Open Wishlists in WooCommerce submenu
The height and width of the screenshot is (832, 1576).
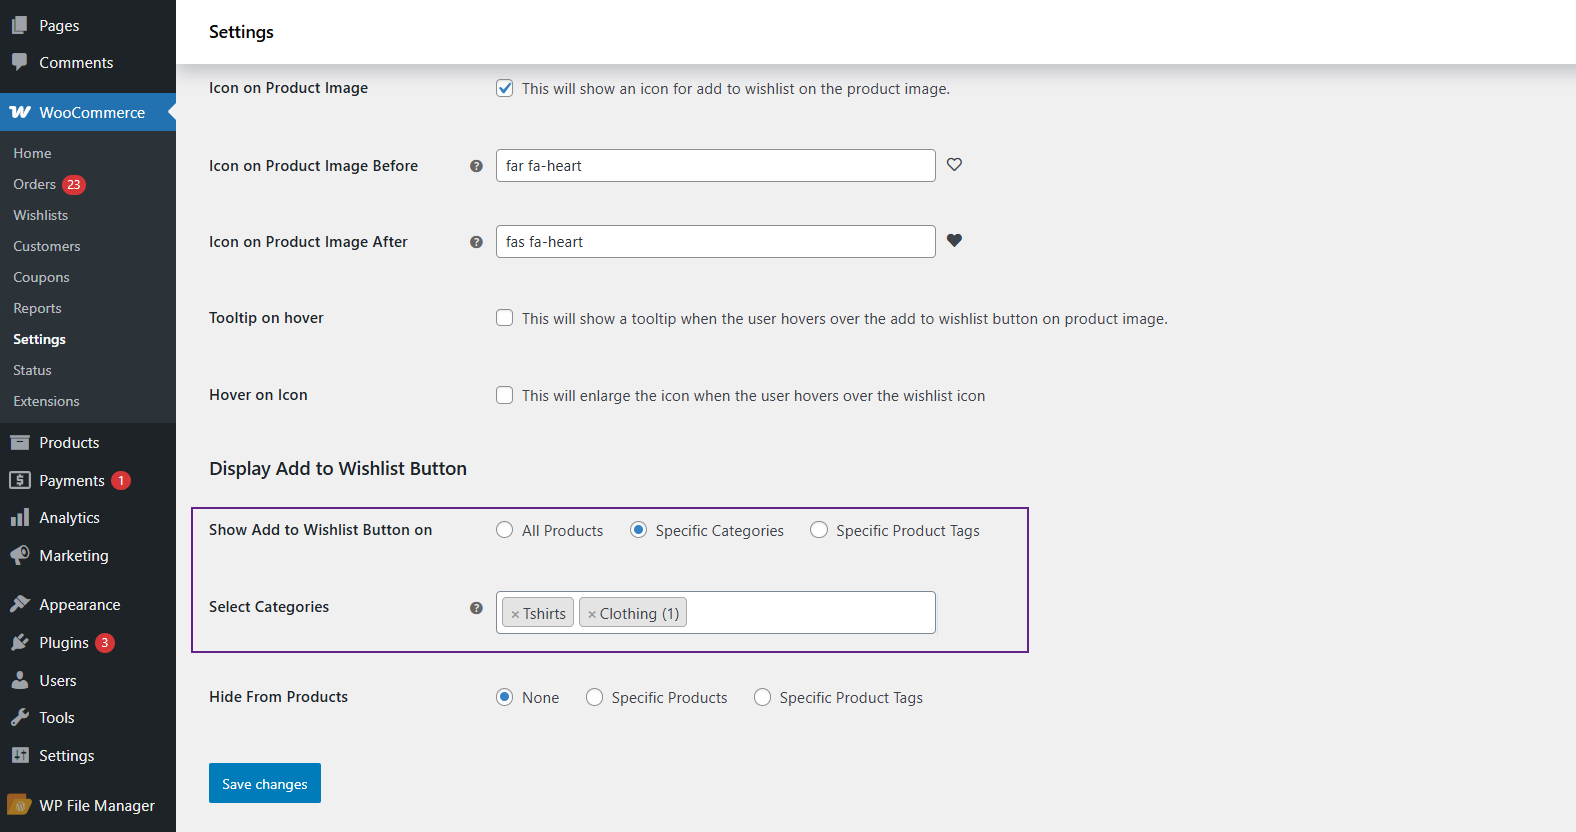41,215
